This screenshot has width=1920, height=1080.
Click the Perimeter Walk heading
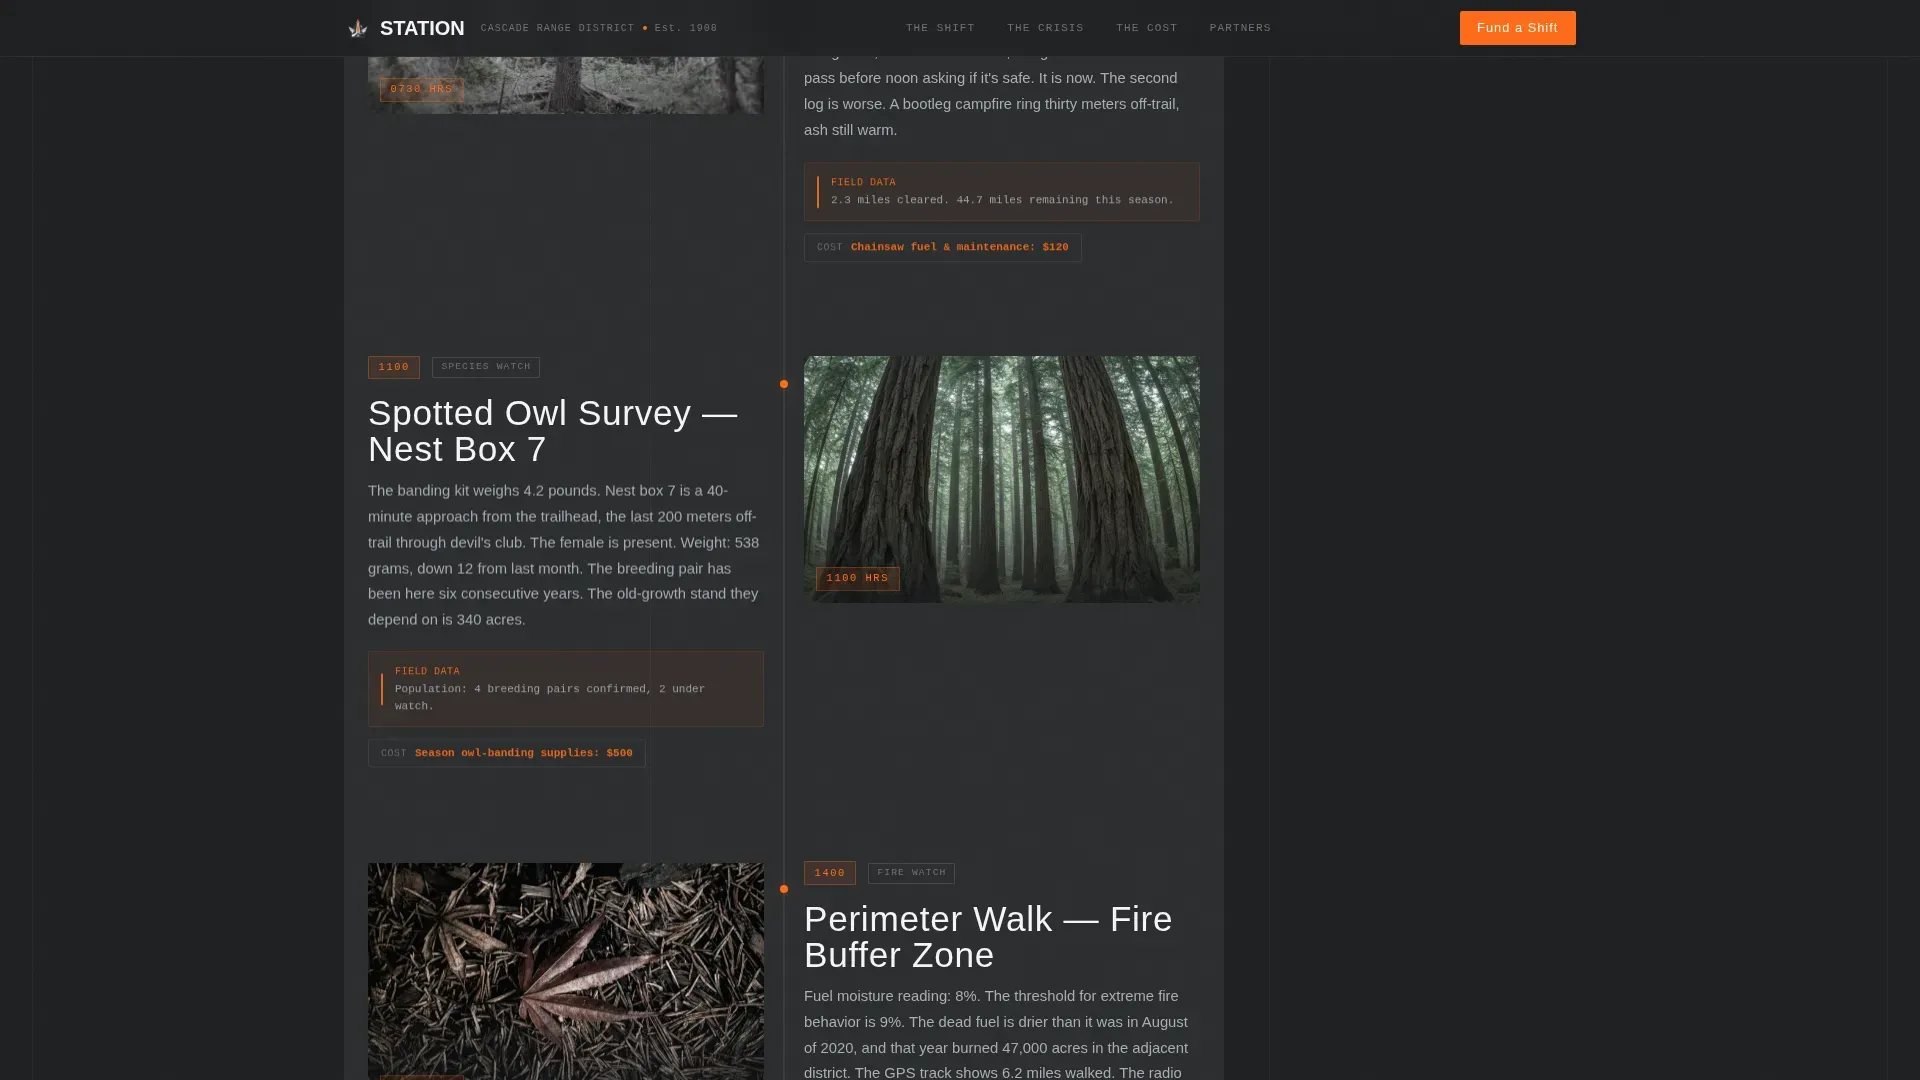tap(988, 937)
